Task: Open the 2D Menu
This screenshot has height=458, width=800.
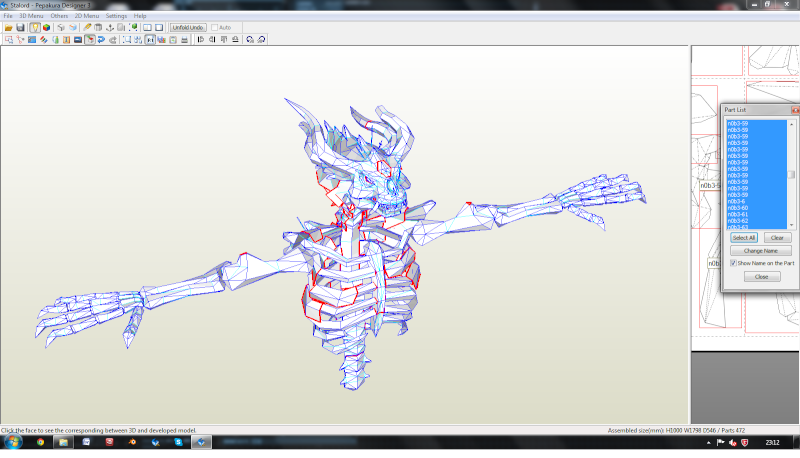Action: pyautogui.click(x=87, y=16)
